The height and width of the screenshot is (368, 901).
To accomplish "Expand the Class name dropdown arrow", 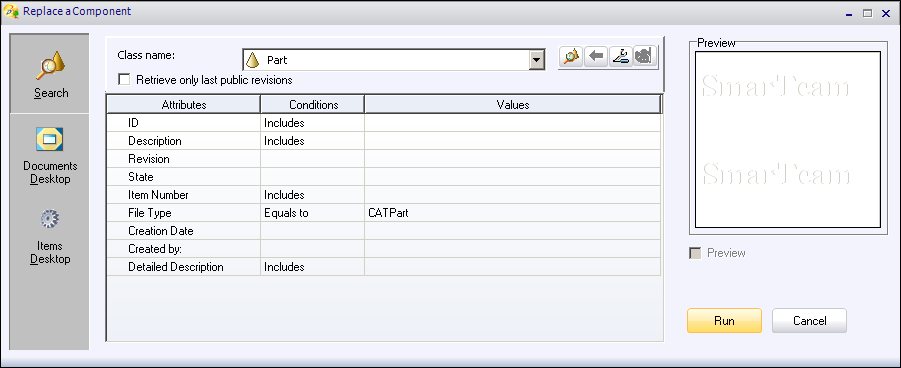I will tap(537, 60).
